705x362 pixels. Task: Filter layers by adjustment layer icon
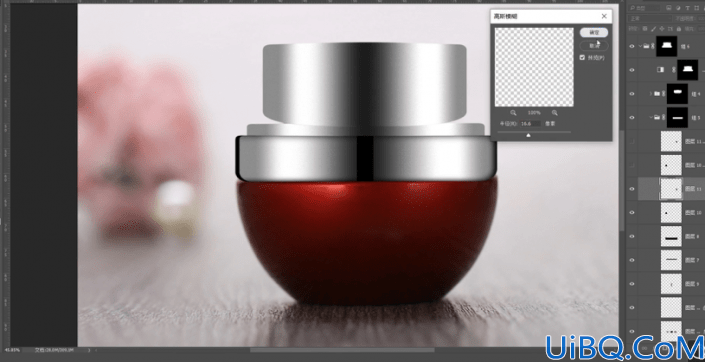click(x=678, y=8)
